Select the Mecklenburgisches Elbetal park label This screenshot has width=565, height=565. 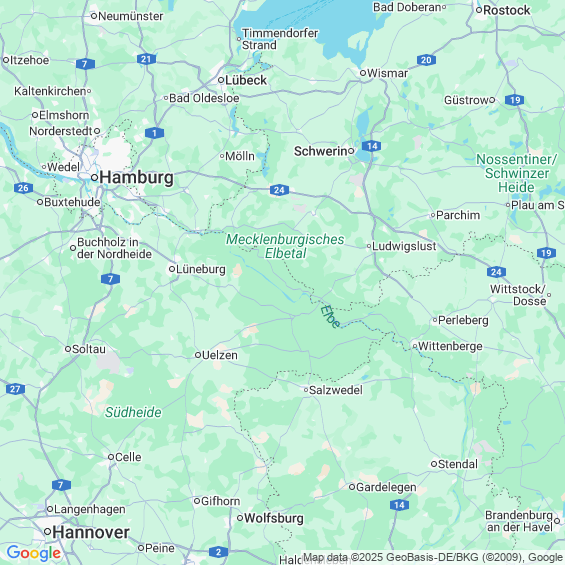285,246
